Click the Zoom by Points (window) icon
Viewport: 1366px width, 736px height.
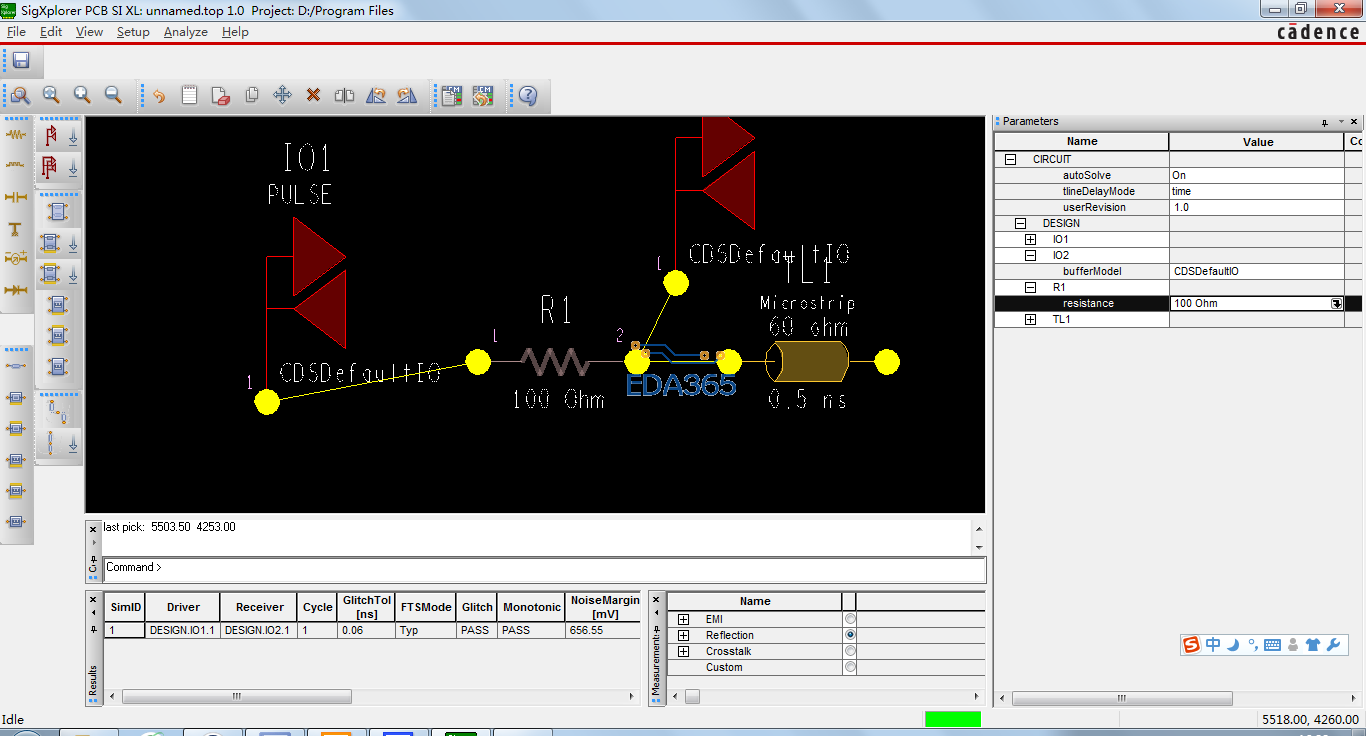(20, 95)
